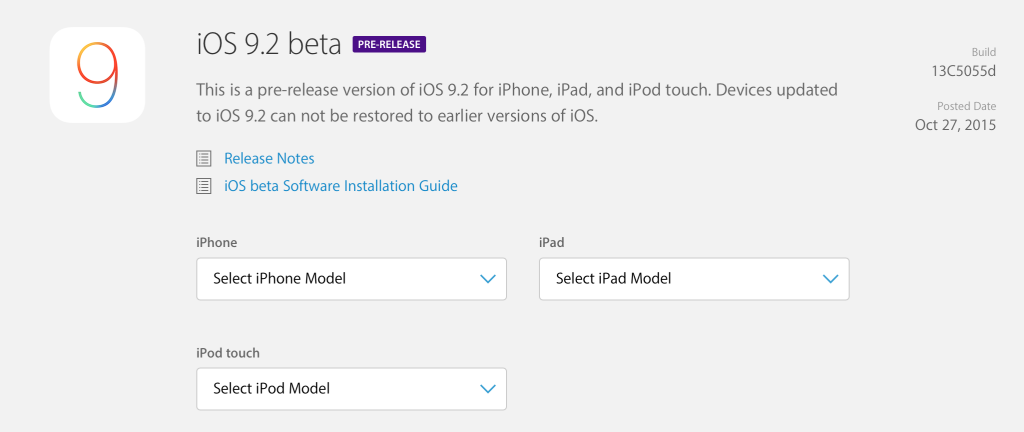Click the purple PRE-RELEASE badge

(x=389, y=44)
